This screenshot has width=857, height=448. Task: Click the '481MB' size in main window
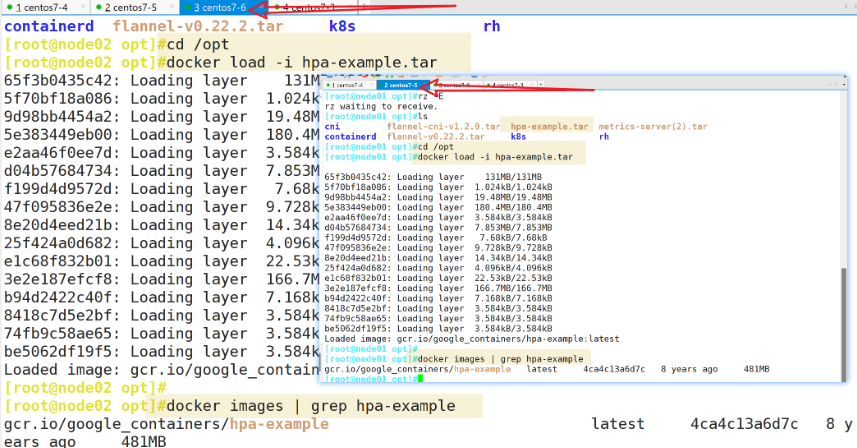click(x=144, y=441)
